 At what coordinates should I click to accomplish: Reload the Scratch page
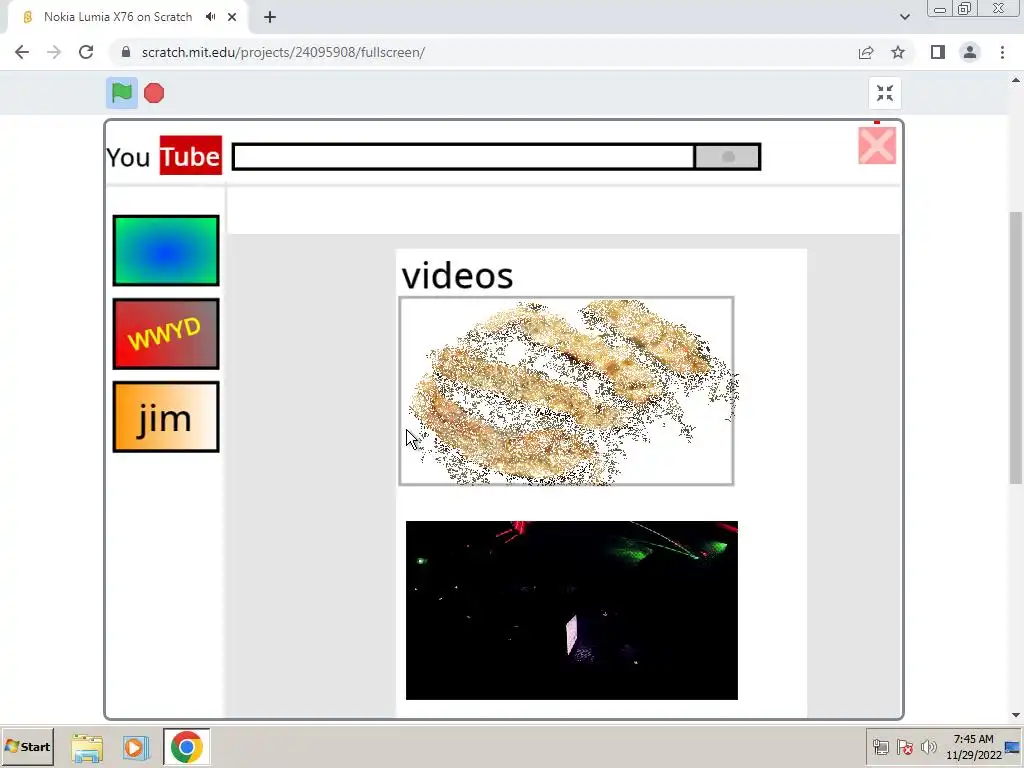[86, 52]
